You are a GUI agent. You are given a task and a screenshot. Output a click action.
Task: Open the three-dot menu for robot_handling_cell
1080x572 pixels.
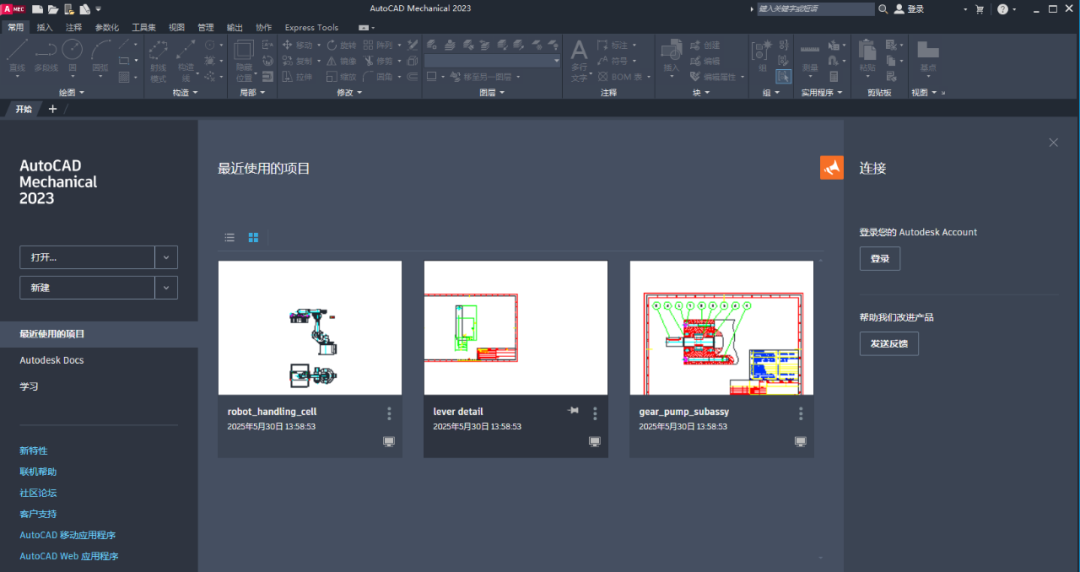coord(389,413)
